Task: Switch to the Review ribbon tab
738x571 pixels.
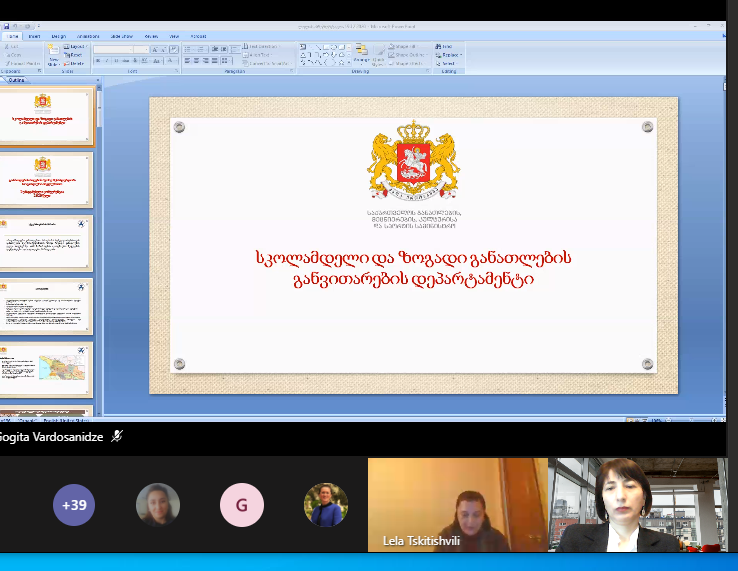Action: 152,36
